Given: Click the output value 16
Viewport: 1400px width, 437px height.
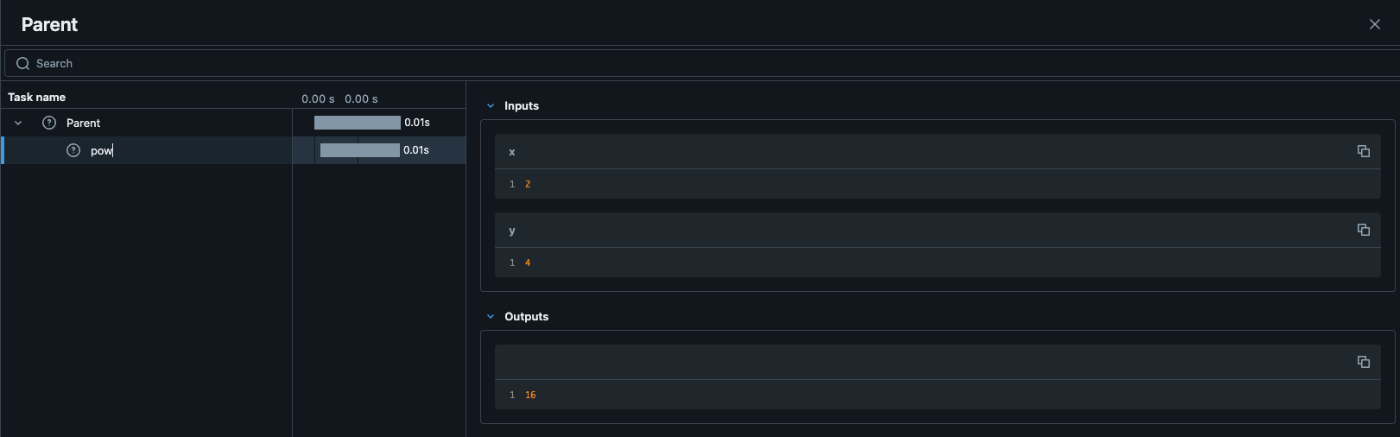Looking at the screenshot, I should pos(530,395).
